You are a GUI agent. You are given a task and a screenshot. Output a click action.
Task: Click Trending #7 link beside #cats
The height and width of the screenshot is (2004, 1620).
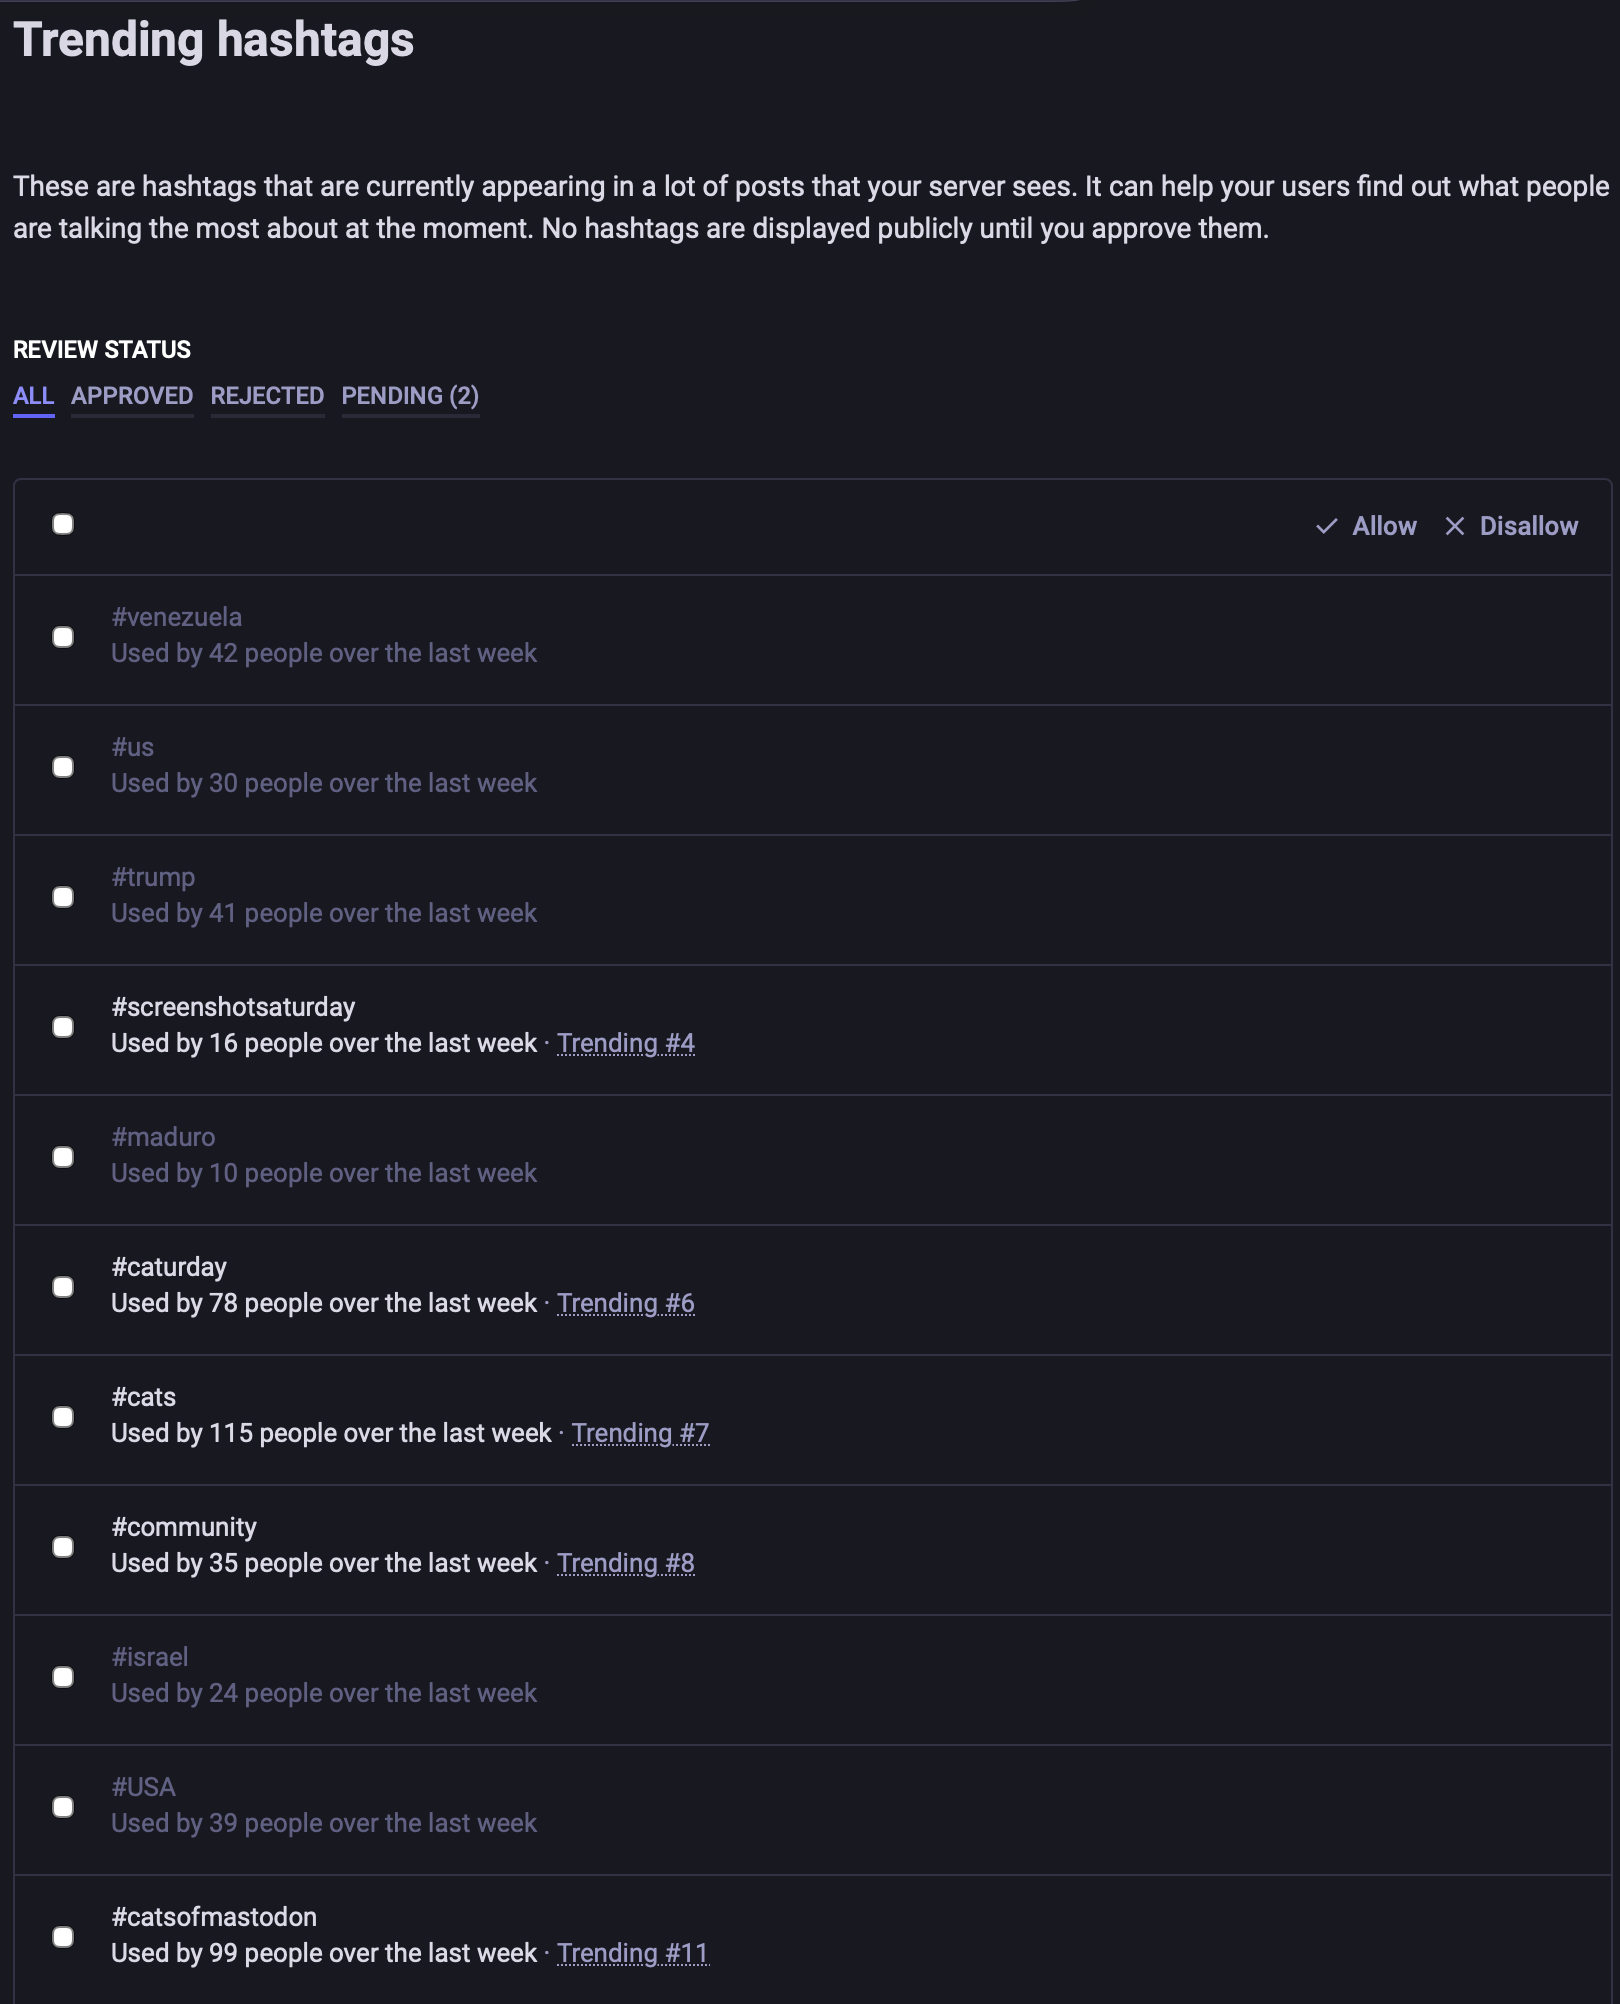click(x=640, y=1433)
